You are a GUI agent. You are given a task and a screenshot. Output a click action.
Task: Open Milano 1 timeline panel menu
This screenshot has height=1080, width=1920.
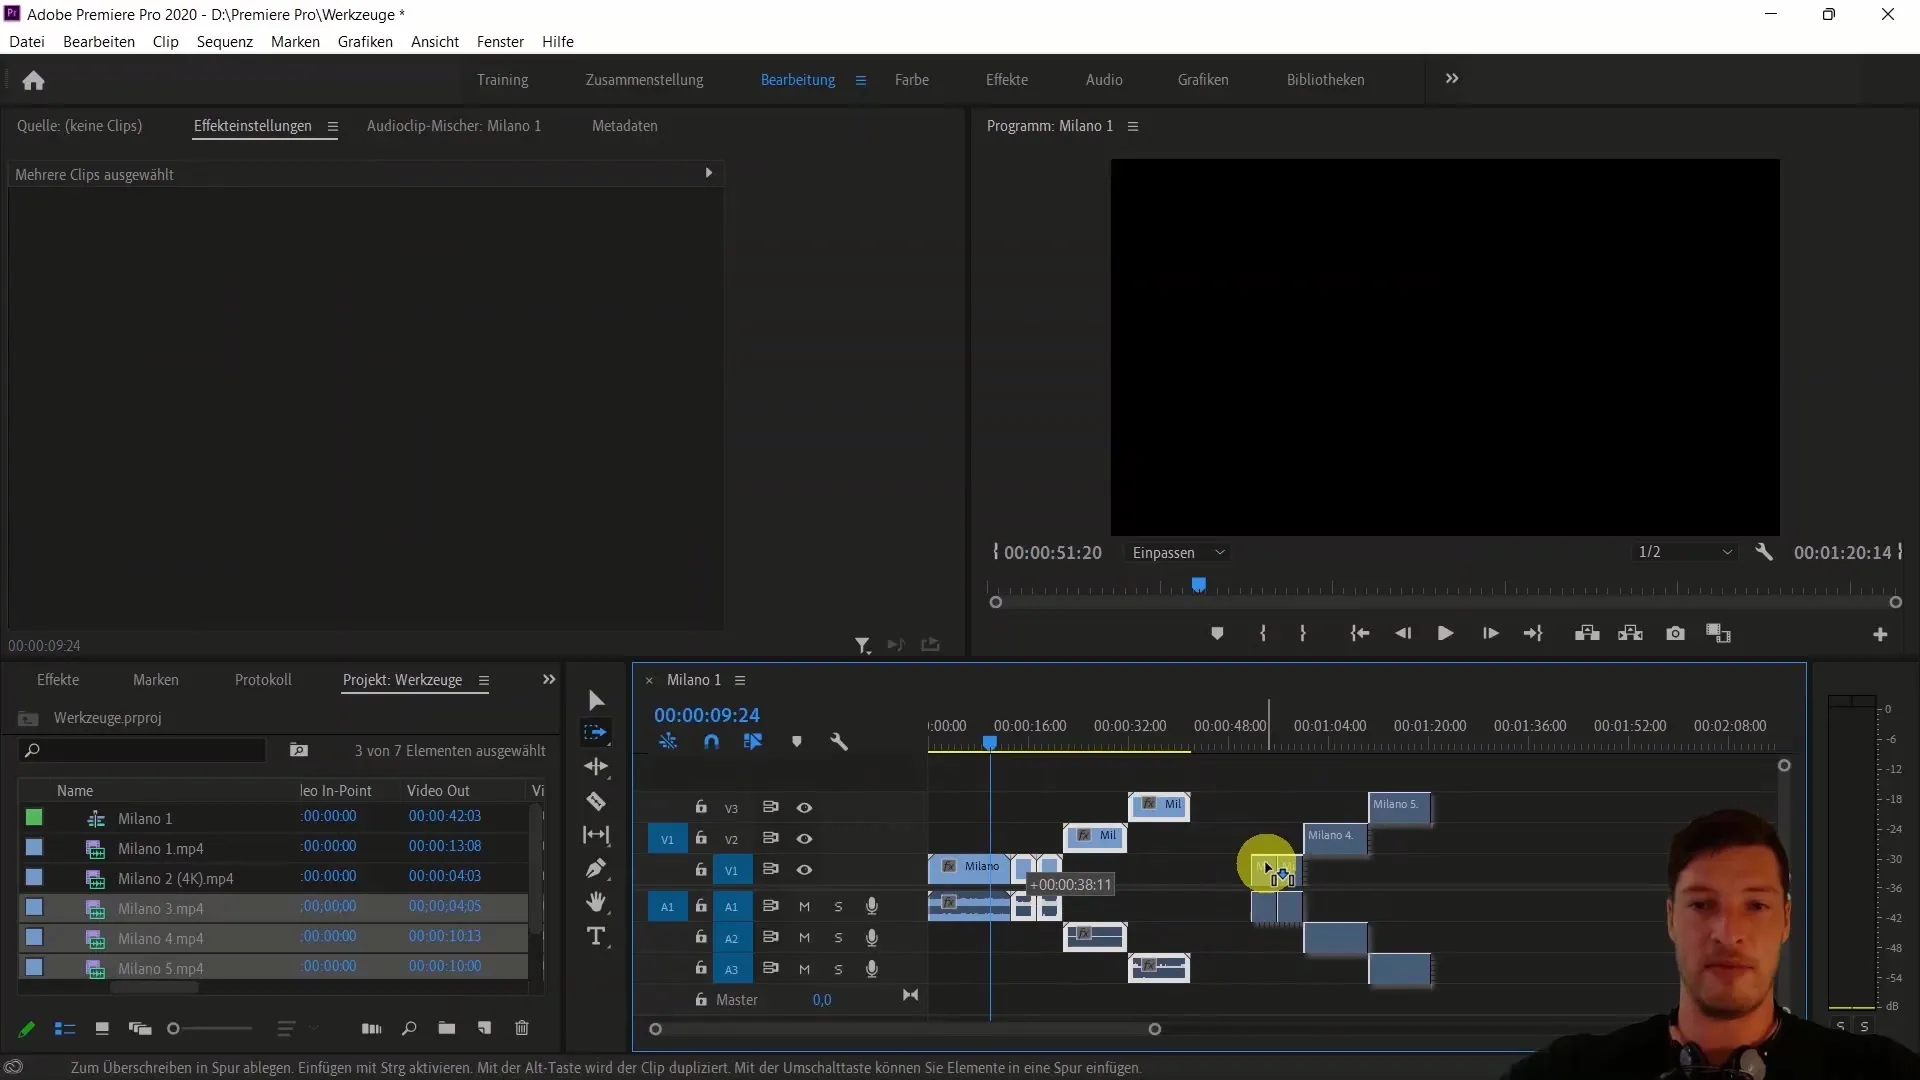[740, 680]
